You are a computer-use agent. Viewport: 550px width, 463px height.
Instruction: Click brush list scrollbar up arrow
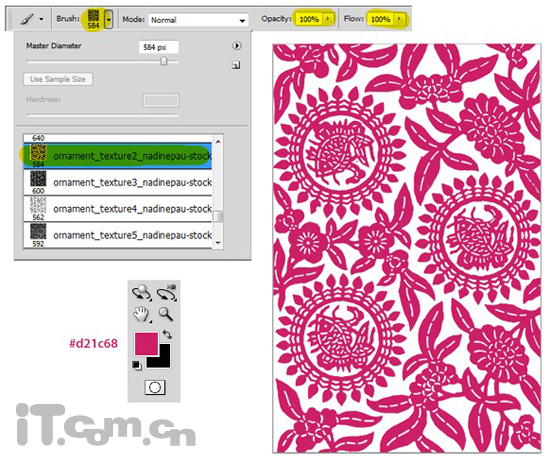click(x=218, y=141)
